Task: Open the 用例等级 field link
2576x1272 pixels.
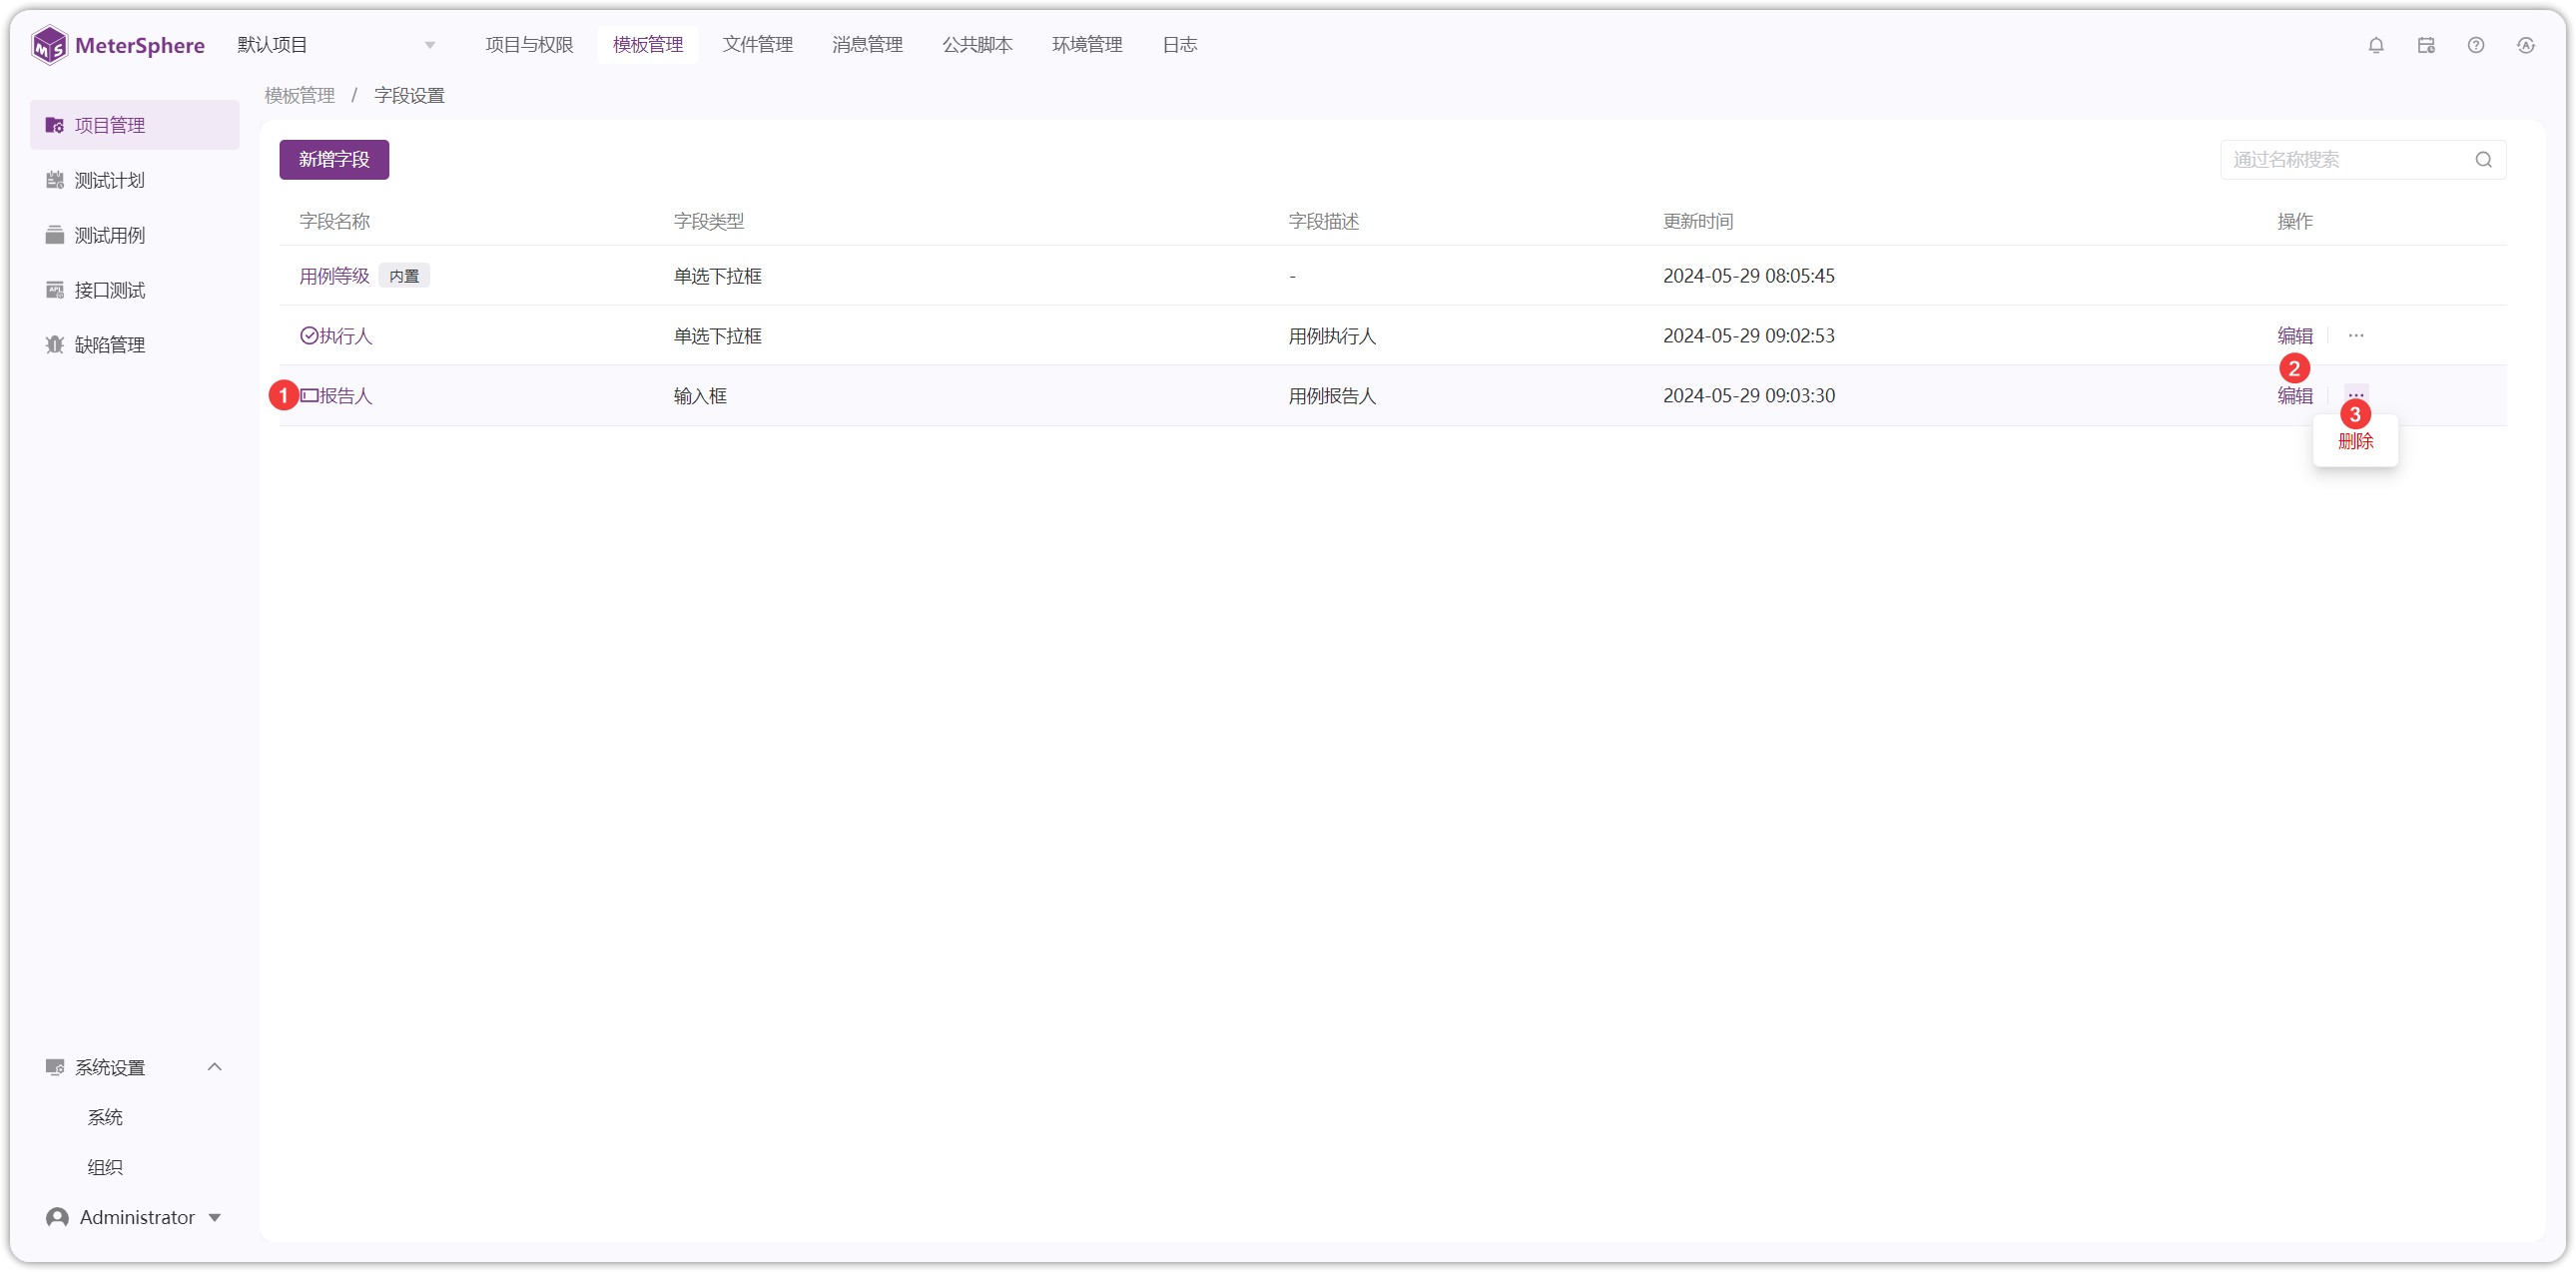Action: point(334,276)
